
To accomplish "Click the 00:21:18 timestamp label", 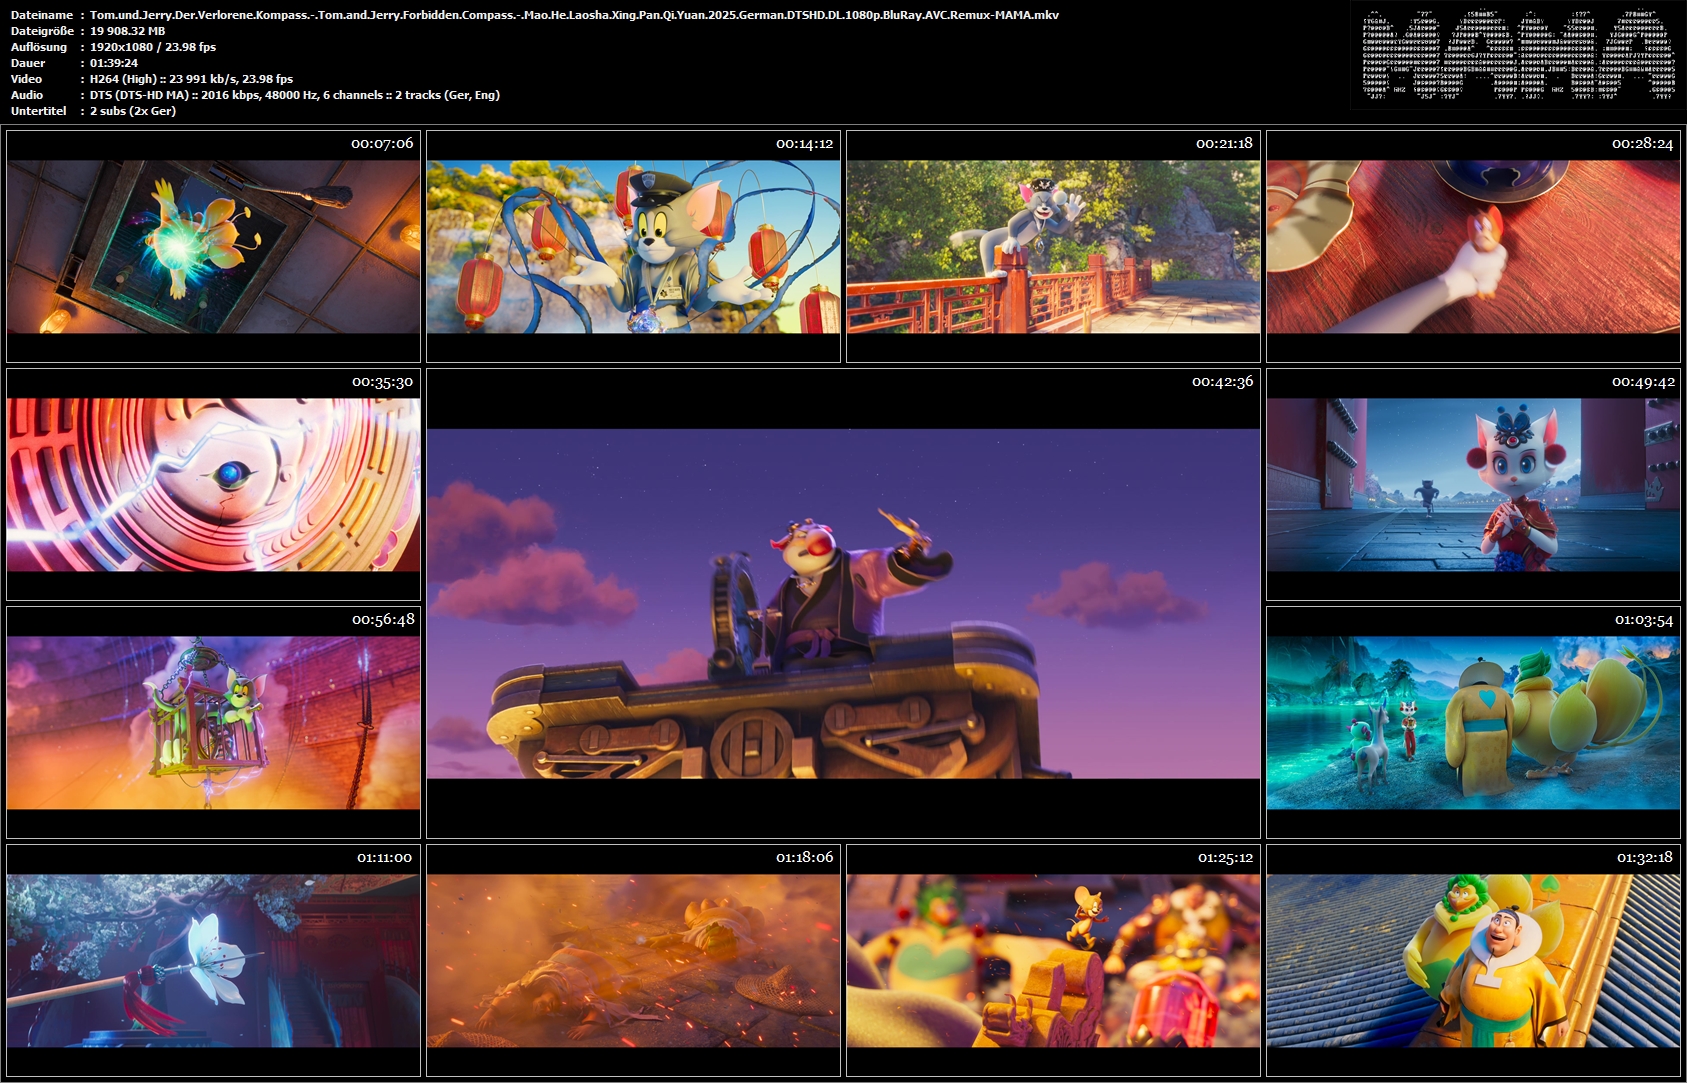I will click(1224, 144).
